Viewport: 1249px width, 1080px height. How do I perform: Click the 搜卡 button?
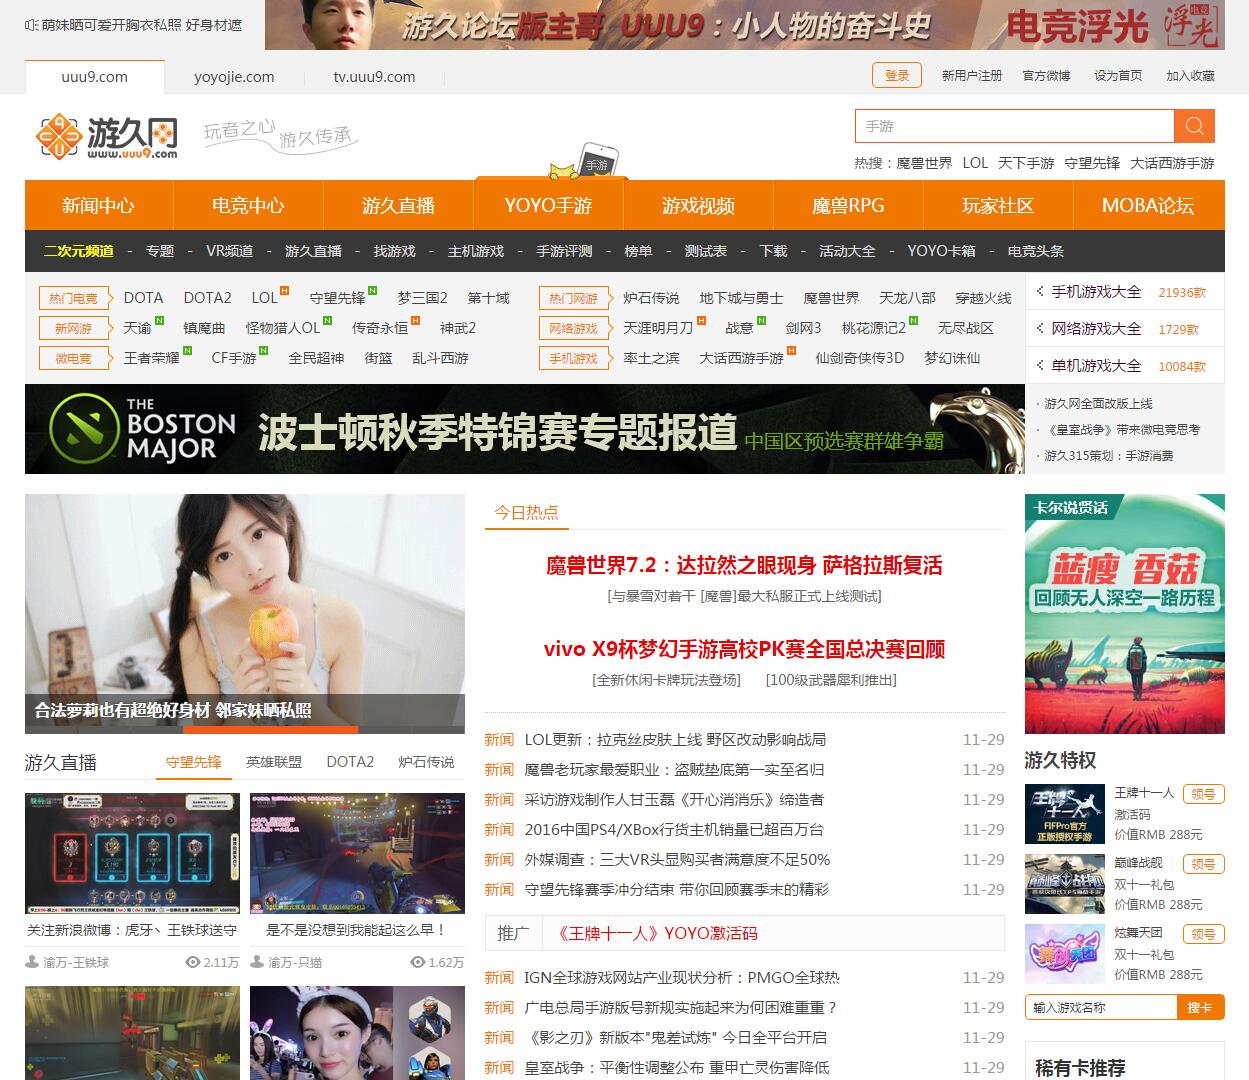1200,1007
